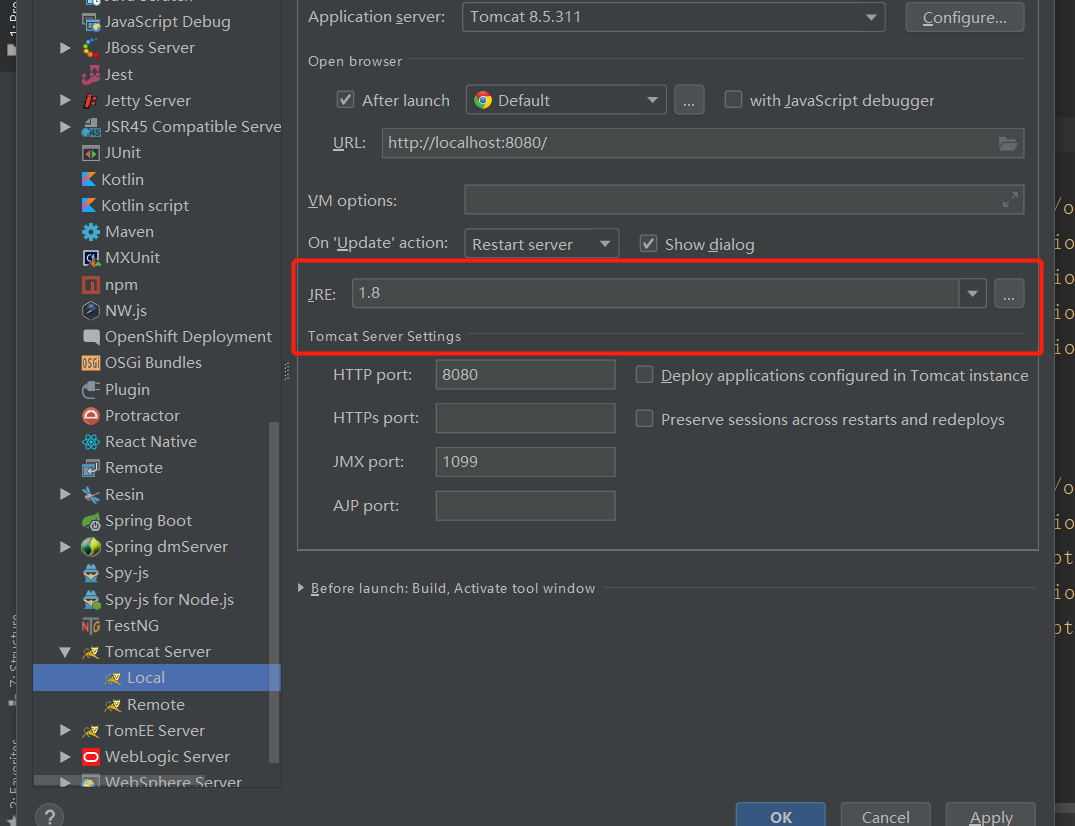1075x826 pixels.
Task: Click the folder icon in URL field
Action: coord(1008,143)
